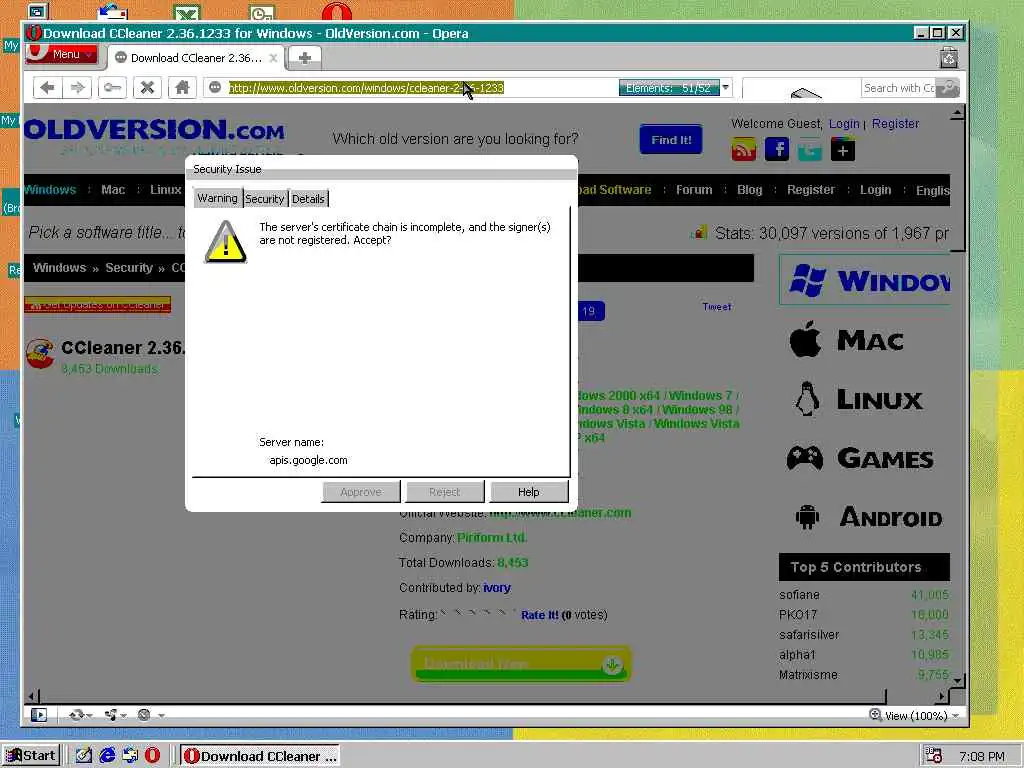Open the Login item in navigation bar
1024x768 pixels.
pyautogui.click(x=875, y=190)
